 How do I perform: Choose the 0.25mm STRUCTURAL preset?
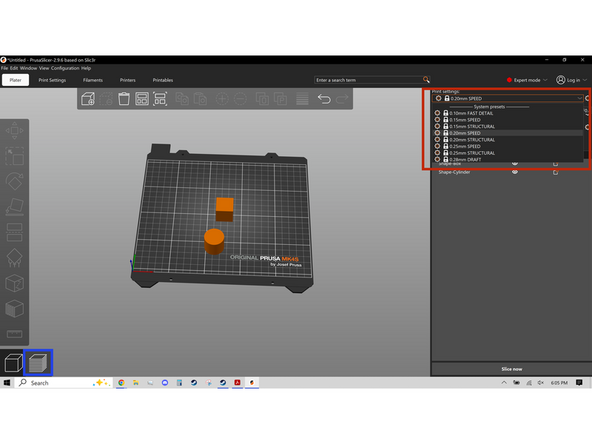pos(508,153)
